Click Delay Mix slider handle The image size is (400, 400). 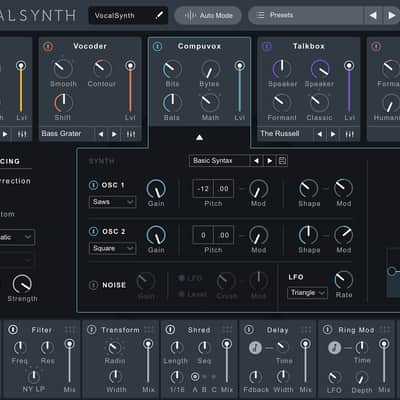click(305, 344)
